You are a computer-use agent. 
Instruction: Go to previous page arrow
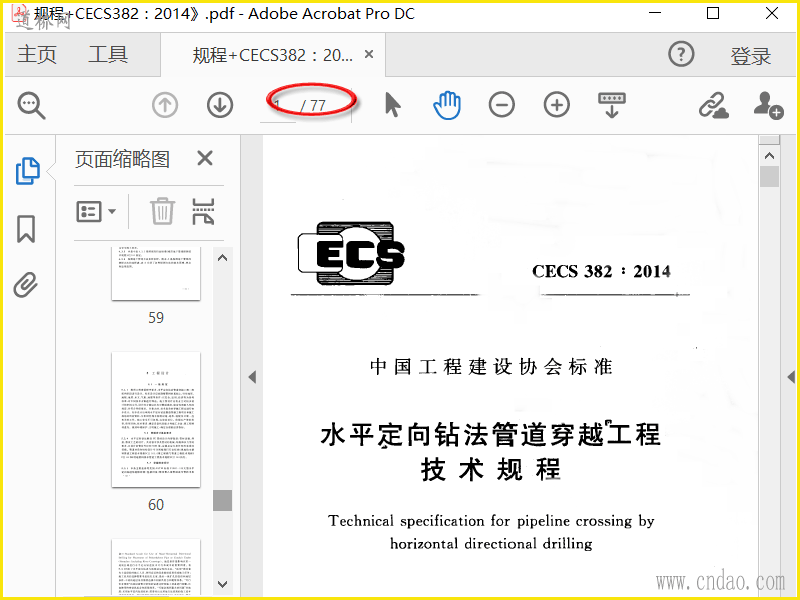[x=165, y=106]
